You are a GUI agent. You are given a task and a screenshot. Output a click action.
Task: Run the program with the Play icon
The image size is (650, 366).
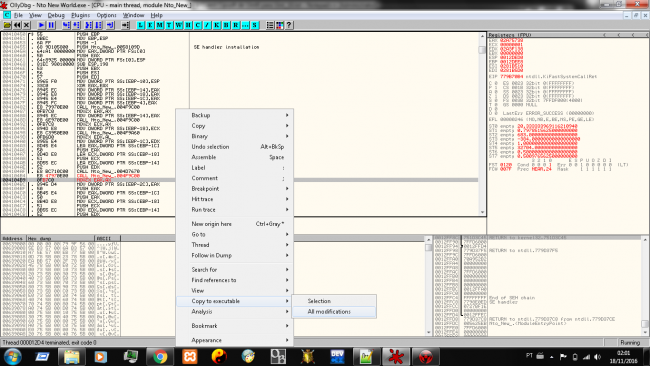(41, 25)
